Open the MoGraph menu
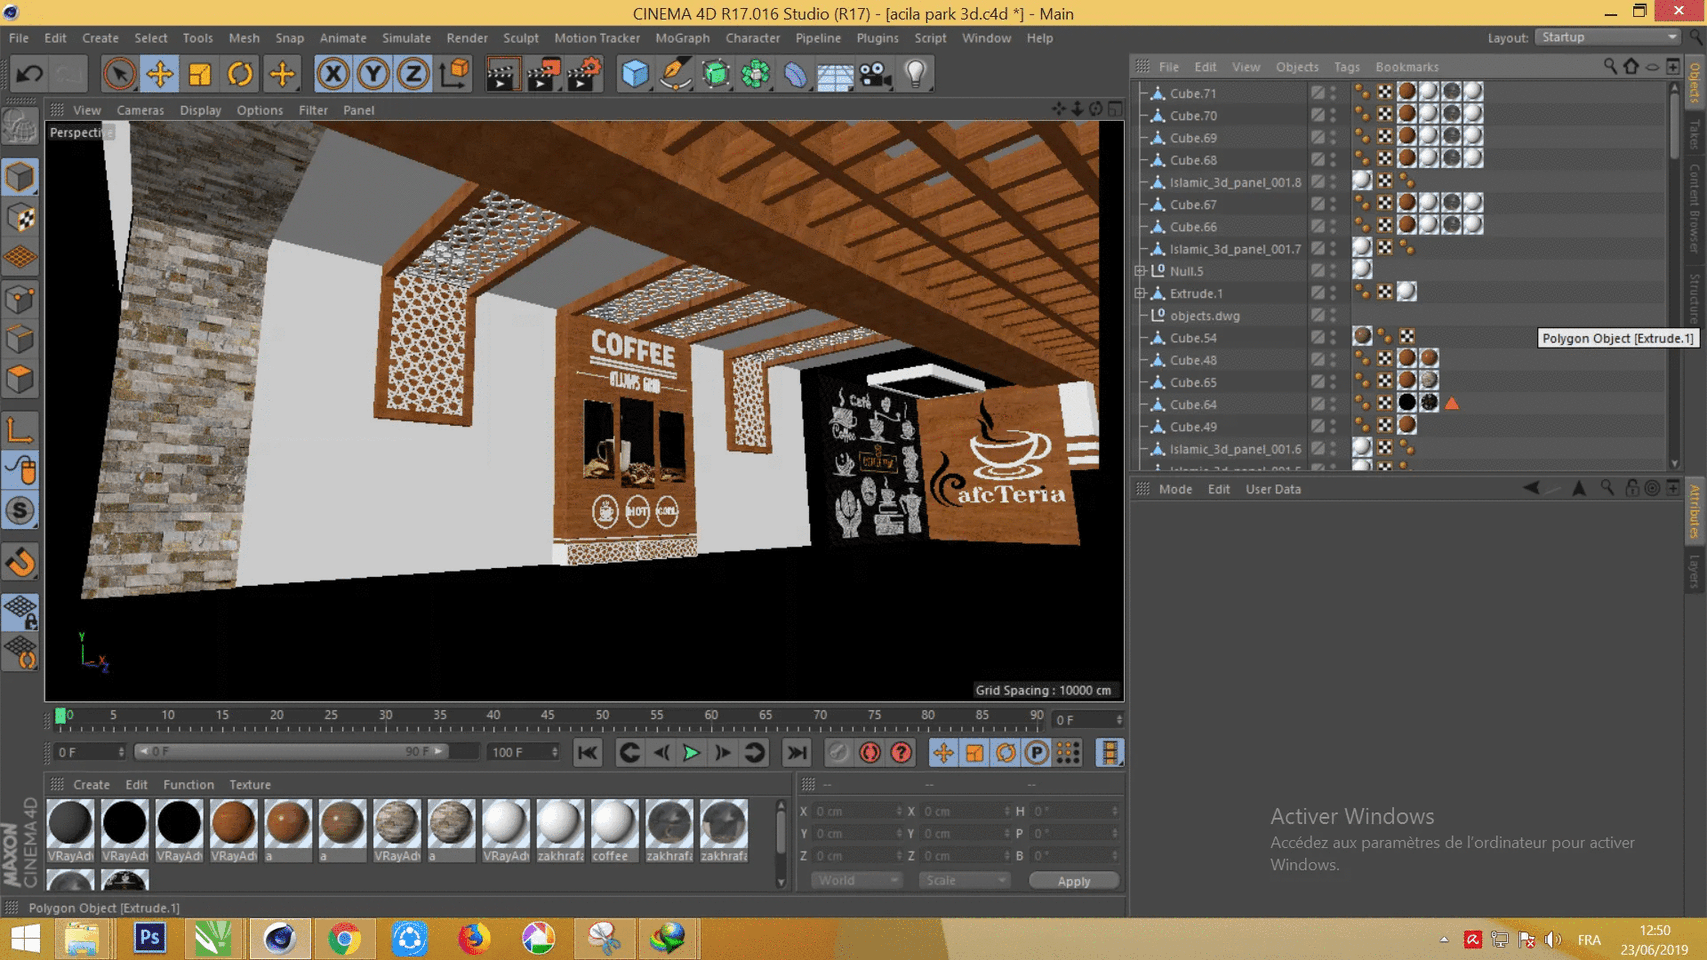 click(x=682, y=38)
